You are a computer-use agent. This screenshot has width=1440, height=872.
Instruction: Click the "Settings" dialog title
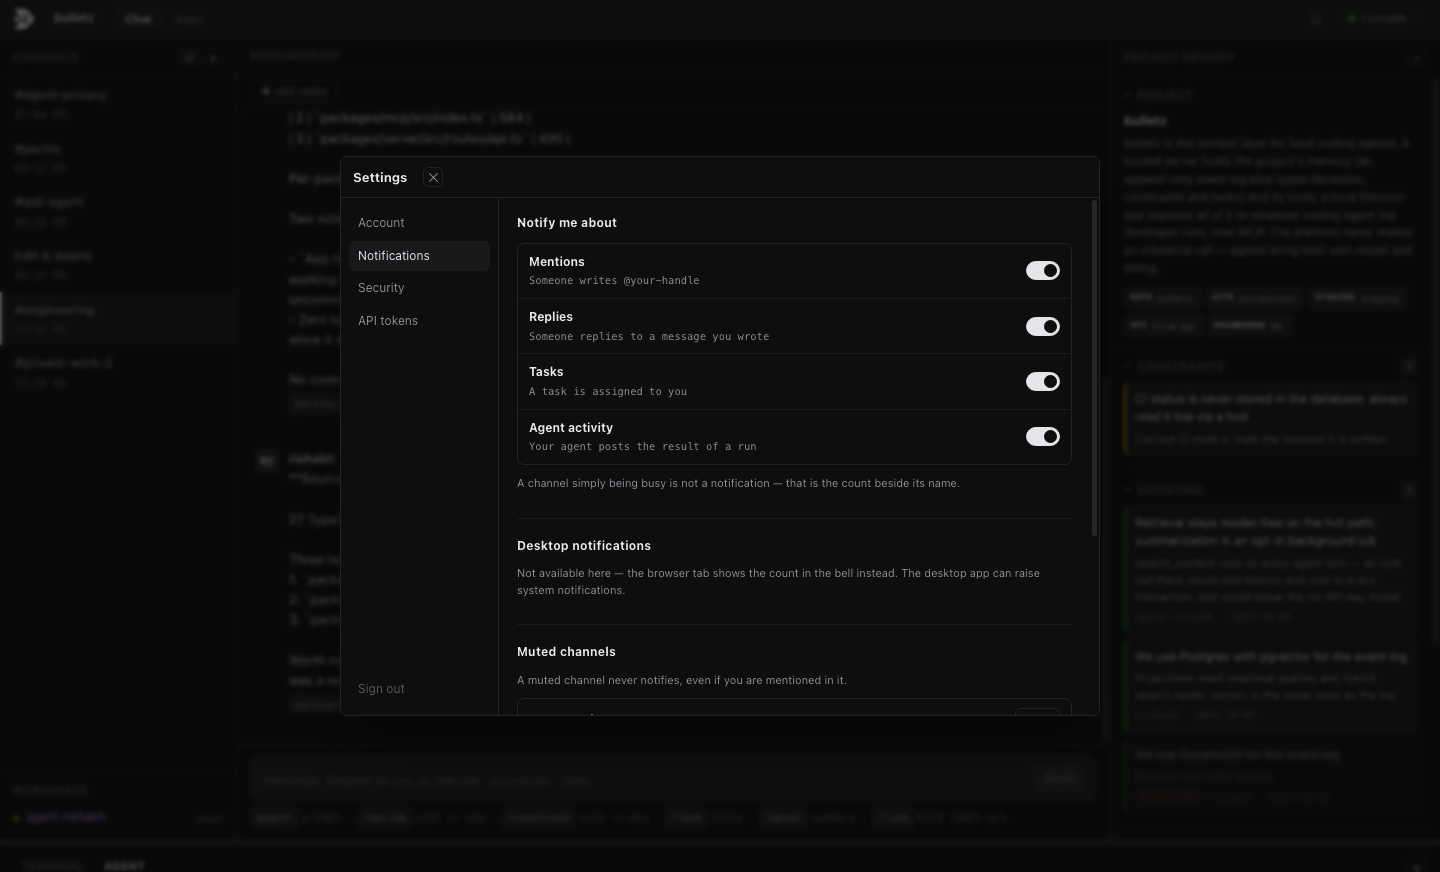(380, 178)
